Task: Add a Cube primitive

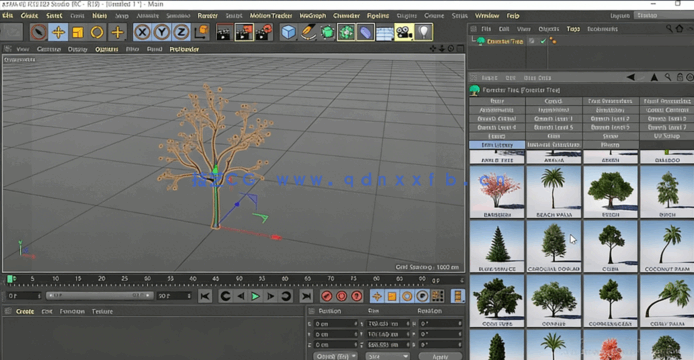Action: [x=288, y=32]
